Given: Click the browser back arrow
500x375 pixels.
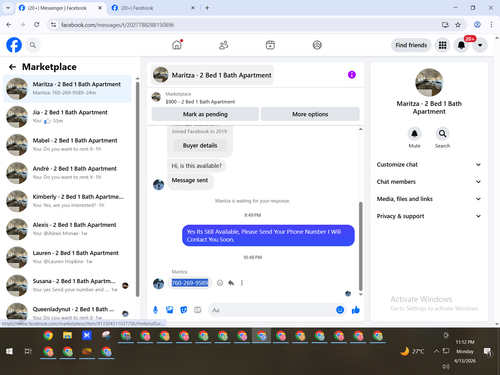Looking at the screenshot, I should (x=9, y=25).
